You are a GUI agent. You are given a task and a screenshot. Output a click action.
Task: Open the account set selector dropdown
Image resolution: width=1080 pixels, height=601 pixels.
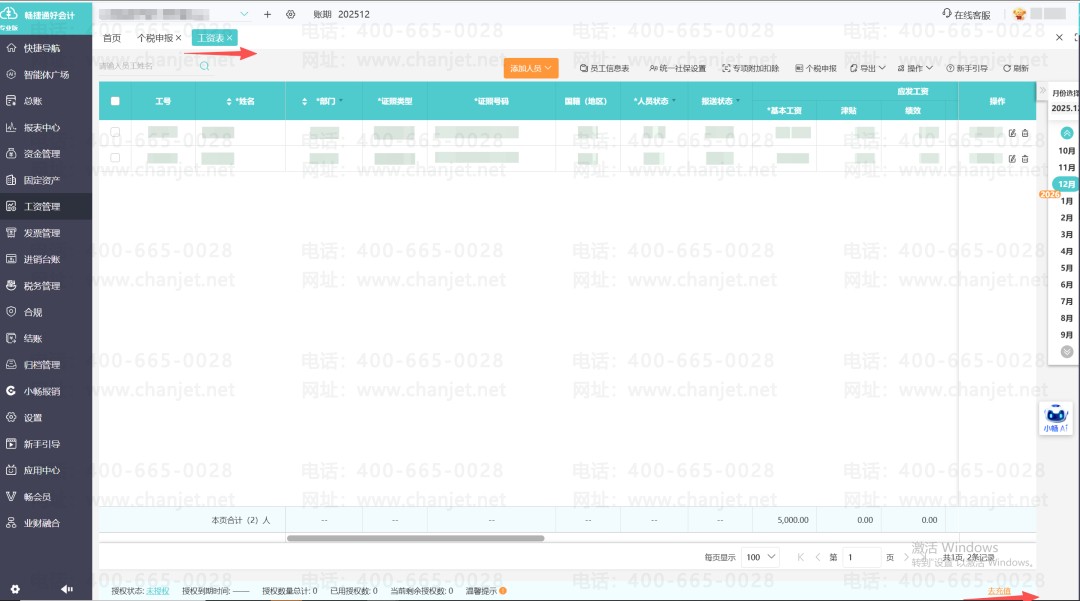[244, 14]
